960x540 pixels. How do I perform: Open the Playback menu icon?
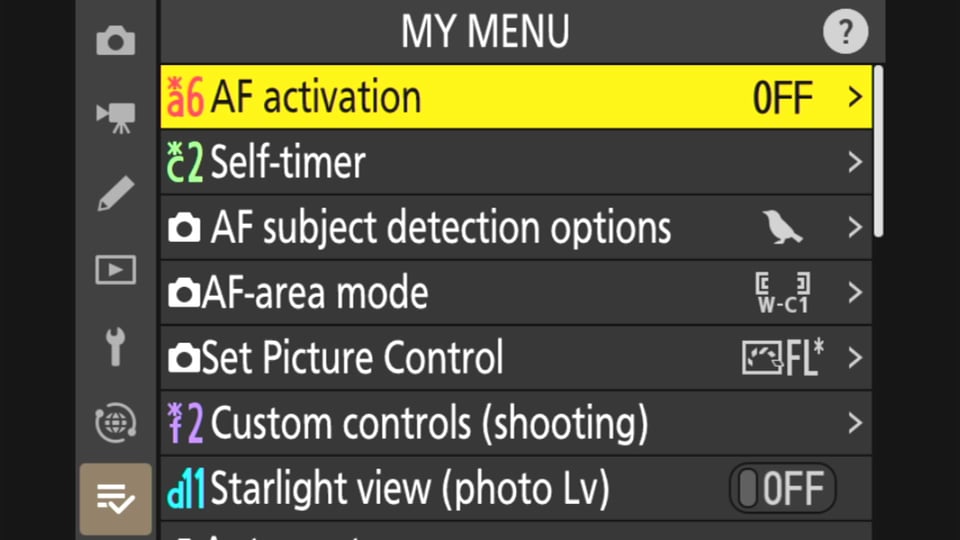coord(116,270)
